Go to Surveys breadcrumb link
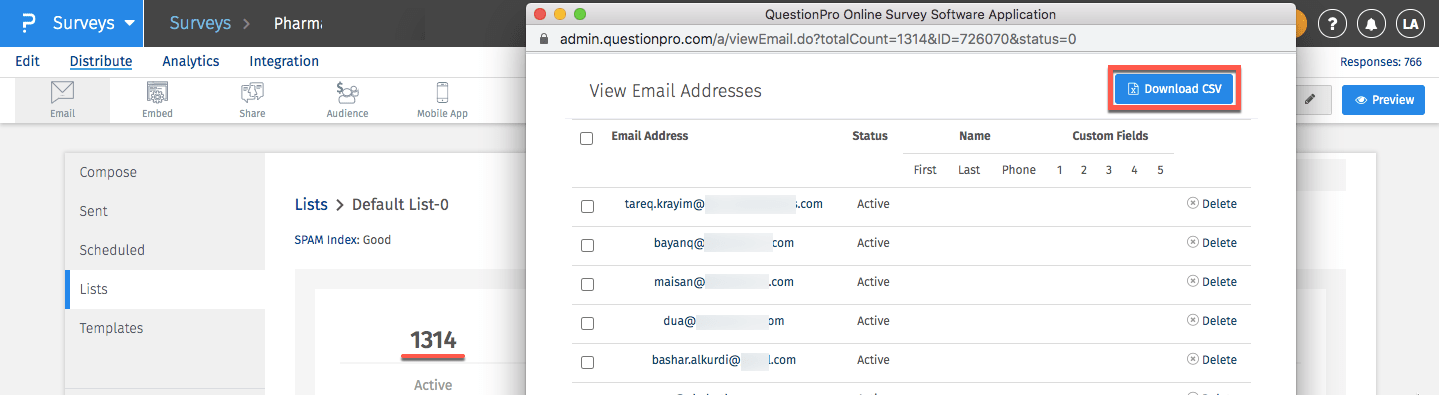1439x395 pixels. [x=200, y=23]
